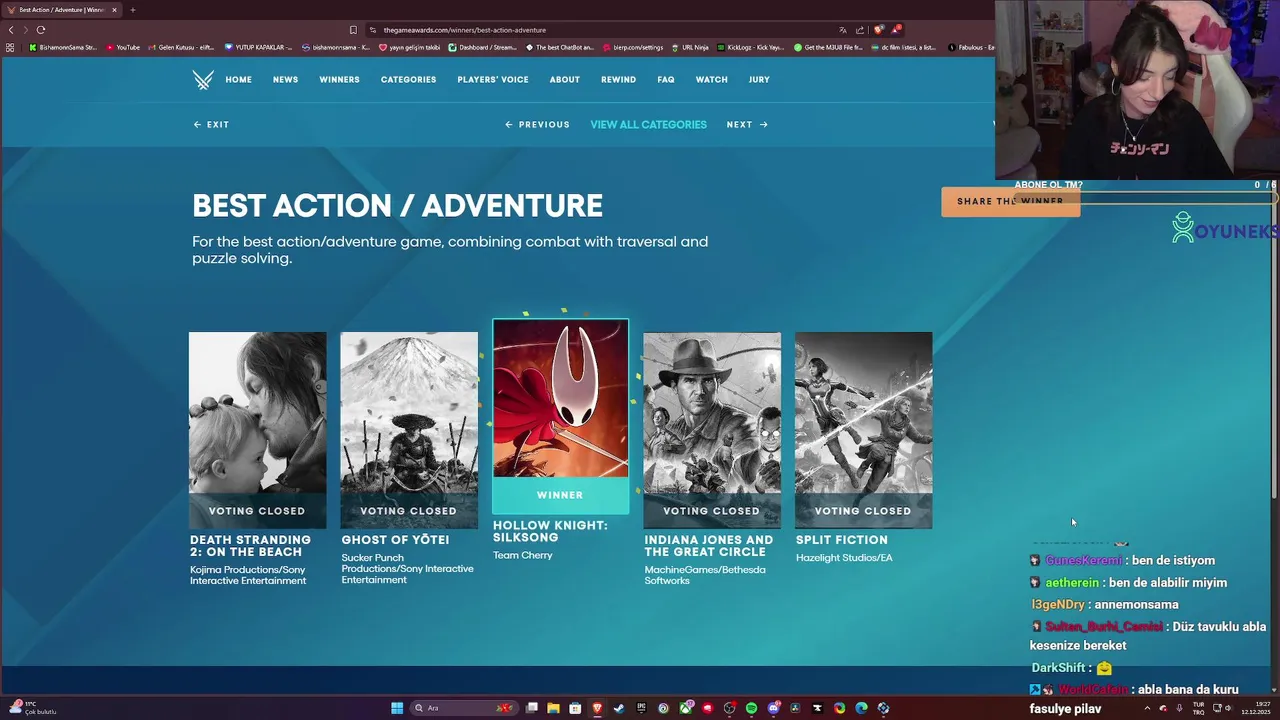The image size is (1280, 720).
Task: Click the EXIT link
Action: [211, 125]
